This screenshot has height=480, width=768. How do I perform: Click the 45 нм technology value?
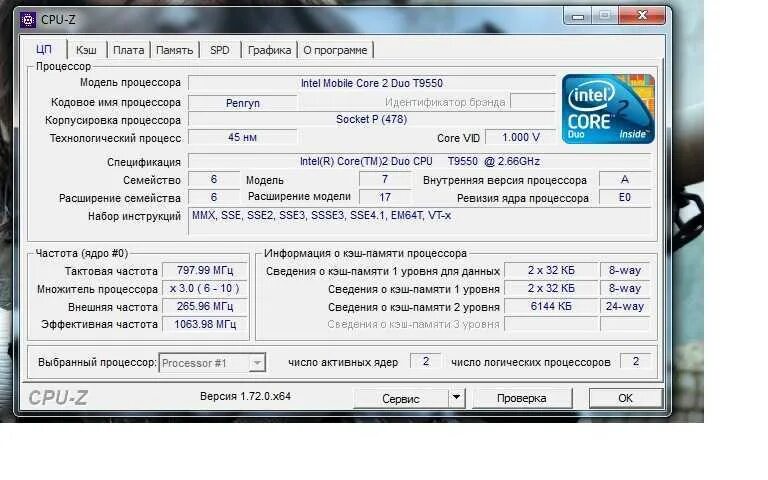pyautogui.click(x=242, y=137)
